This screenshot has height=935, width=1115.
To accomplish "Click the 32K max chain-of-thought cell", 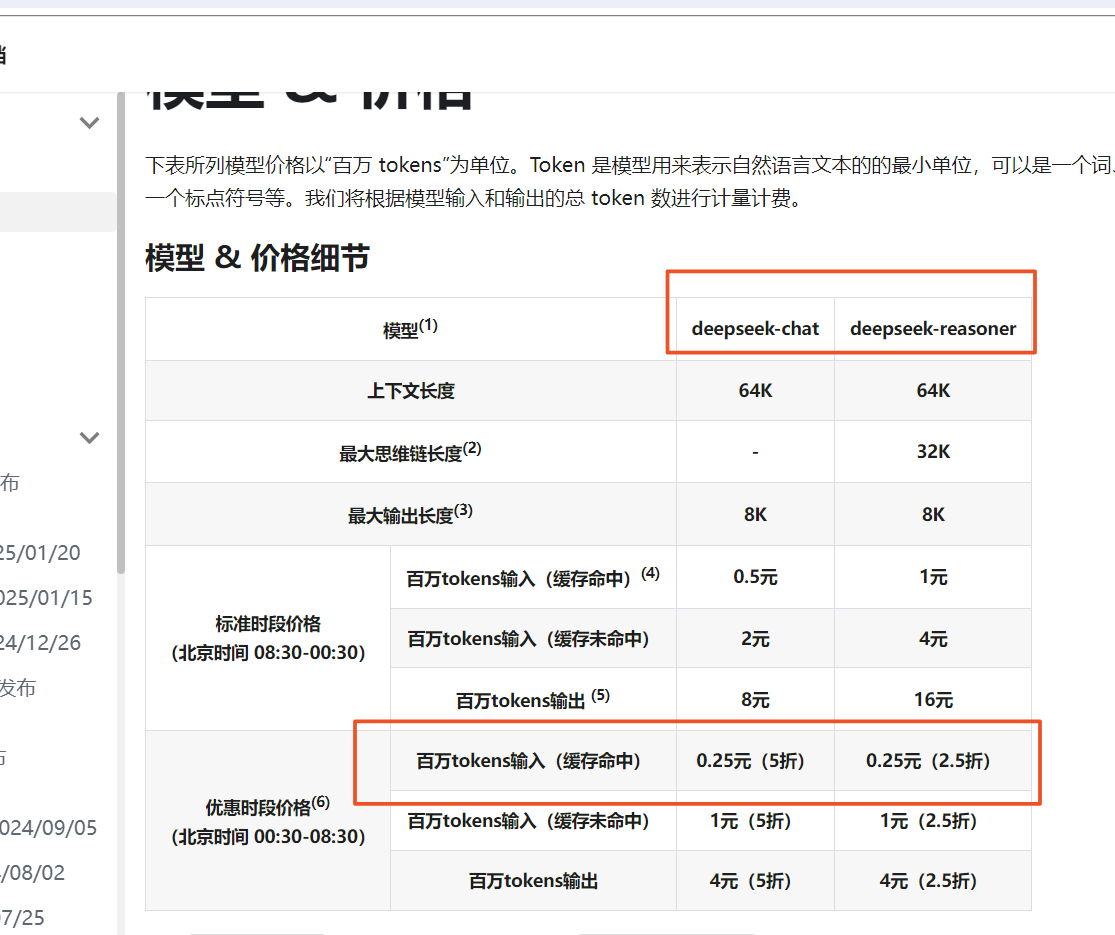I will (933, 452).
